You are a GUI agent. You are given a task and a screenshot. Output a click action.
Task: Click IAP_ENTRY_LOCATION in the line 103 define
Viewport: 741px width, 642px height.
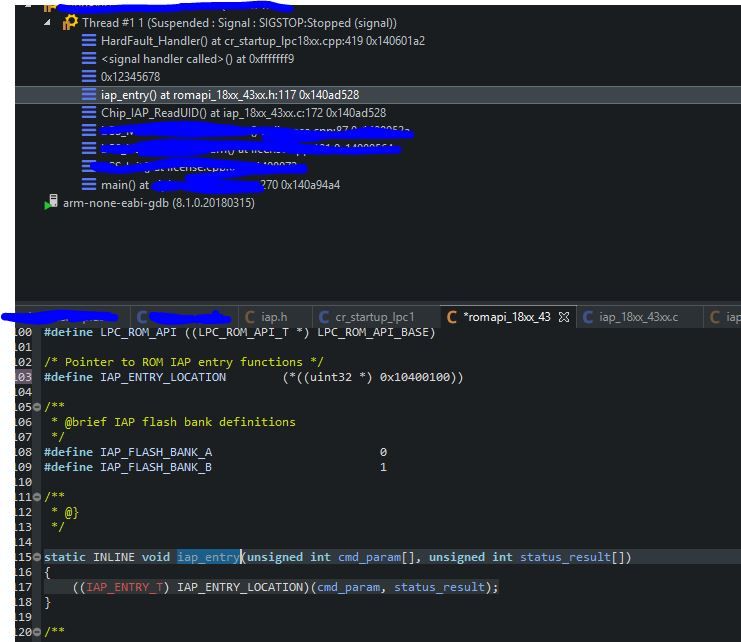coord(163,377)
